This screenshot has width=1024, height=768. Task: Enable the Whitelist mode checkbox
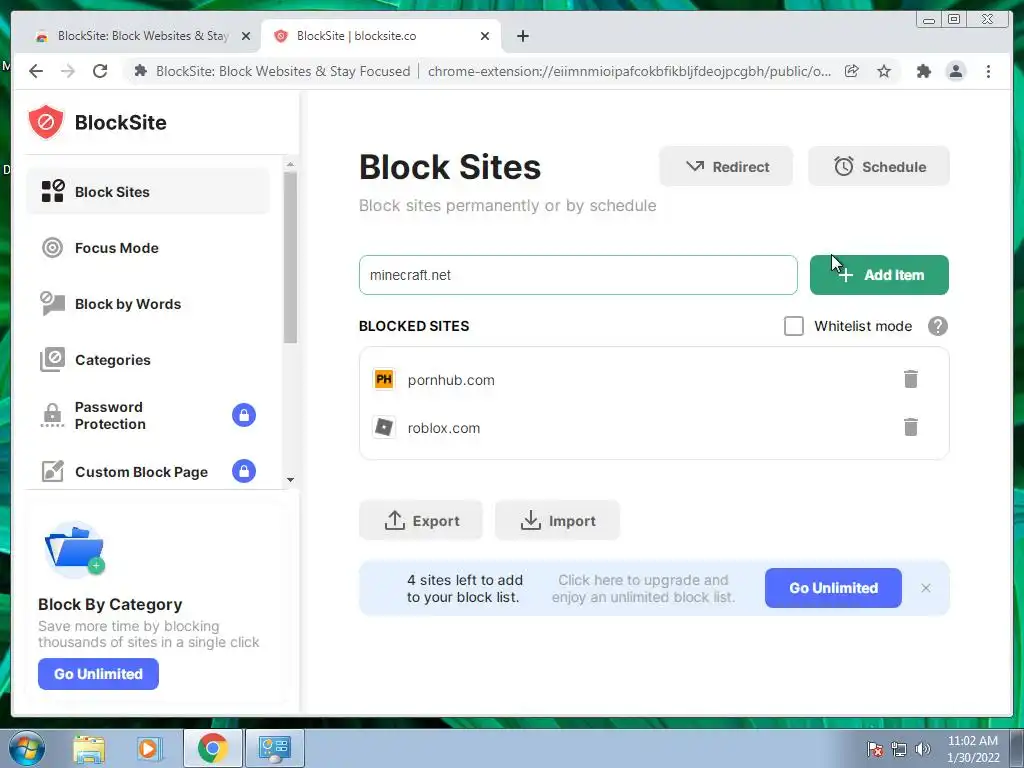(x=793, y=326)
